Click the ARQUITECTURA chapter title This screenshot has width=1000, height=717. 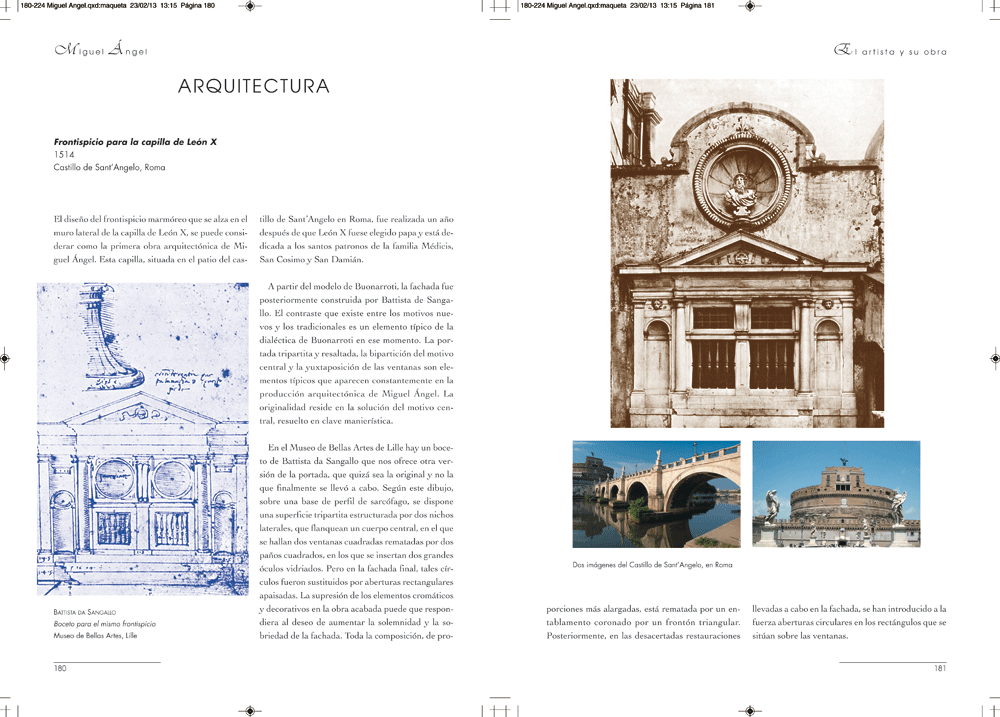[254, 86]
